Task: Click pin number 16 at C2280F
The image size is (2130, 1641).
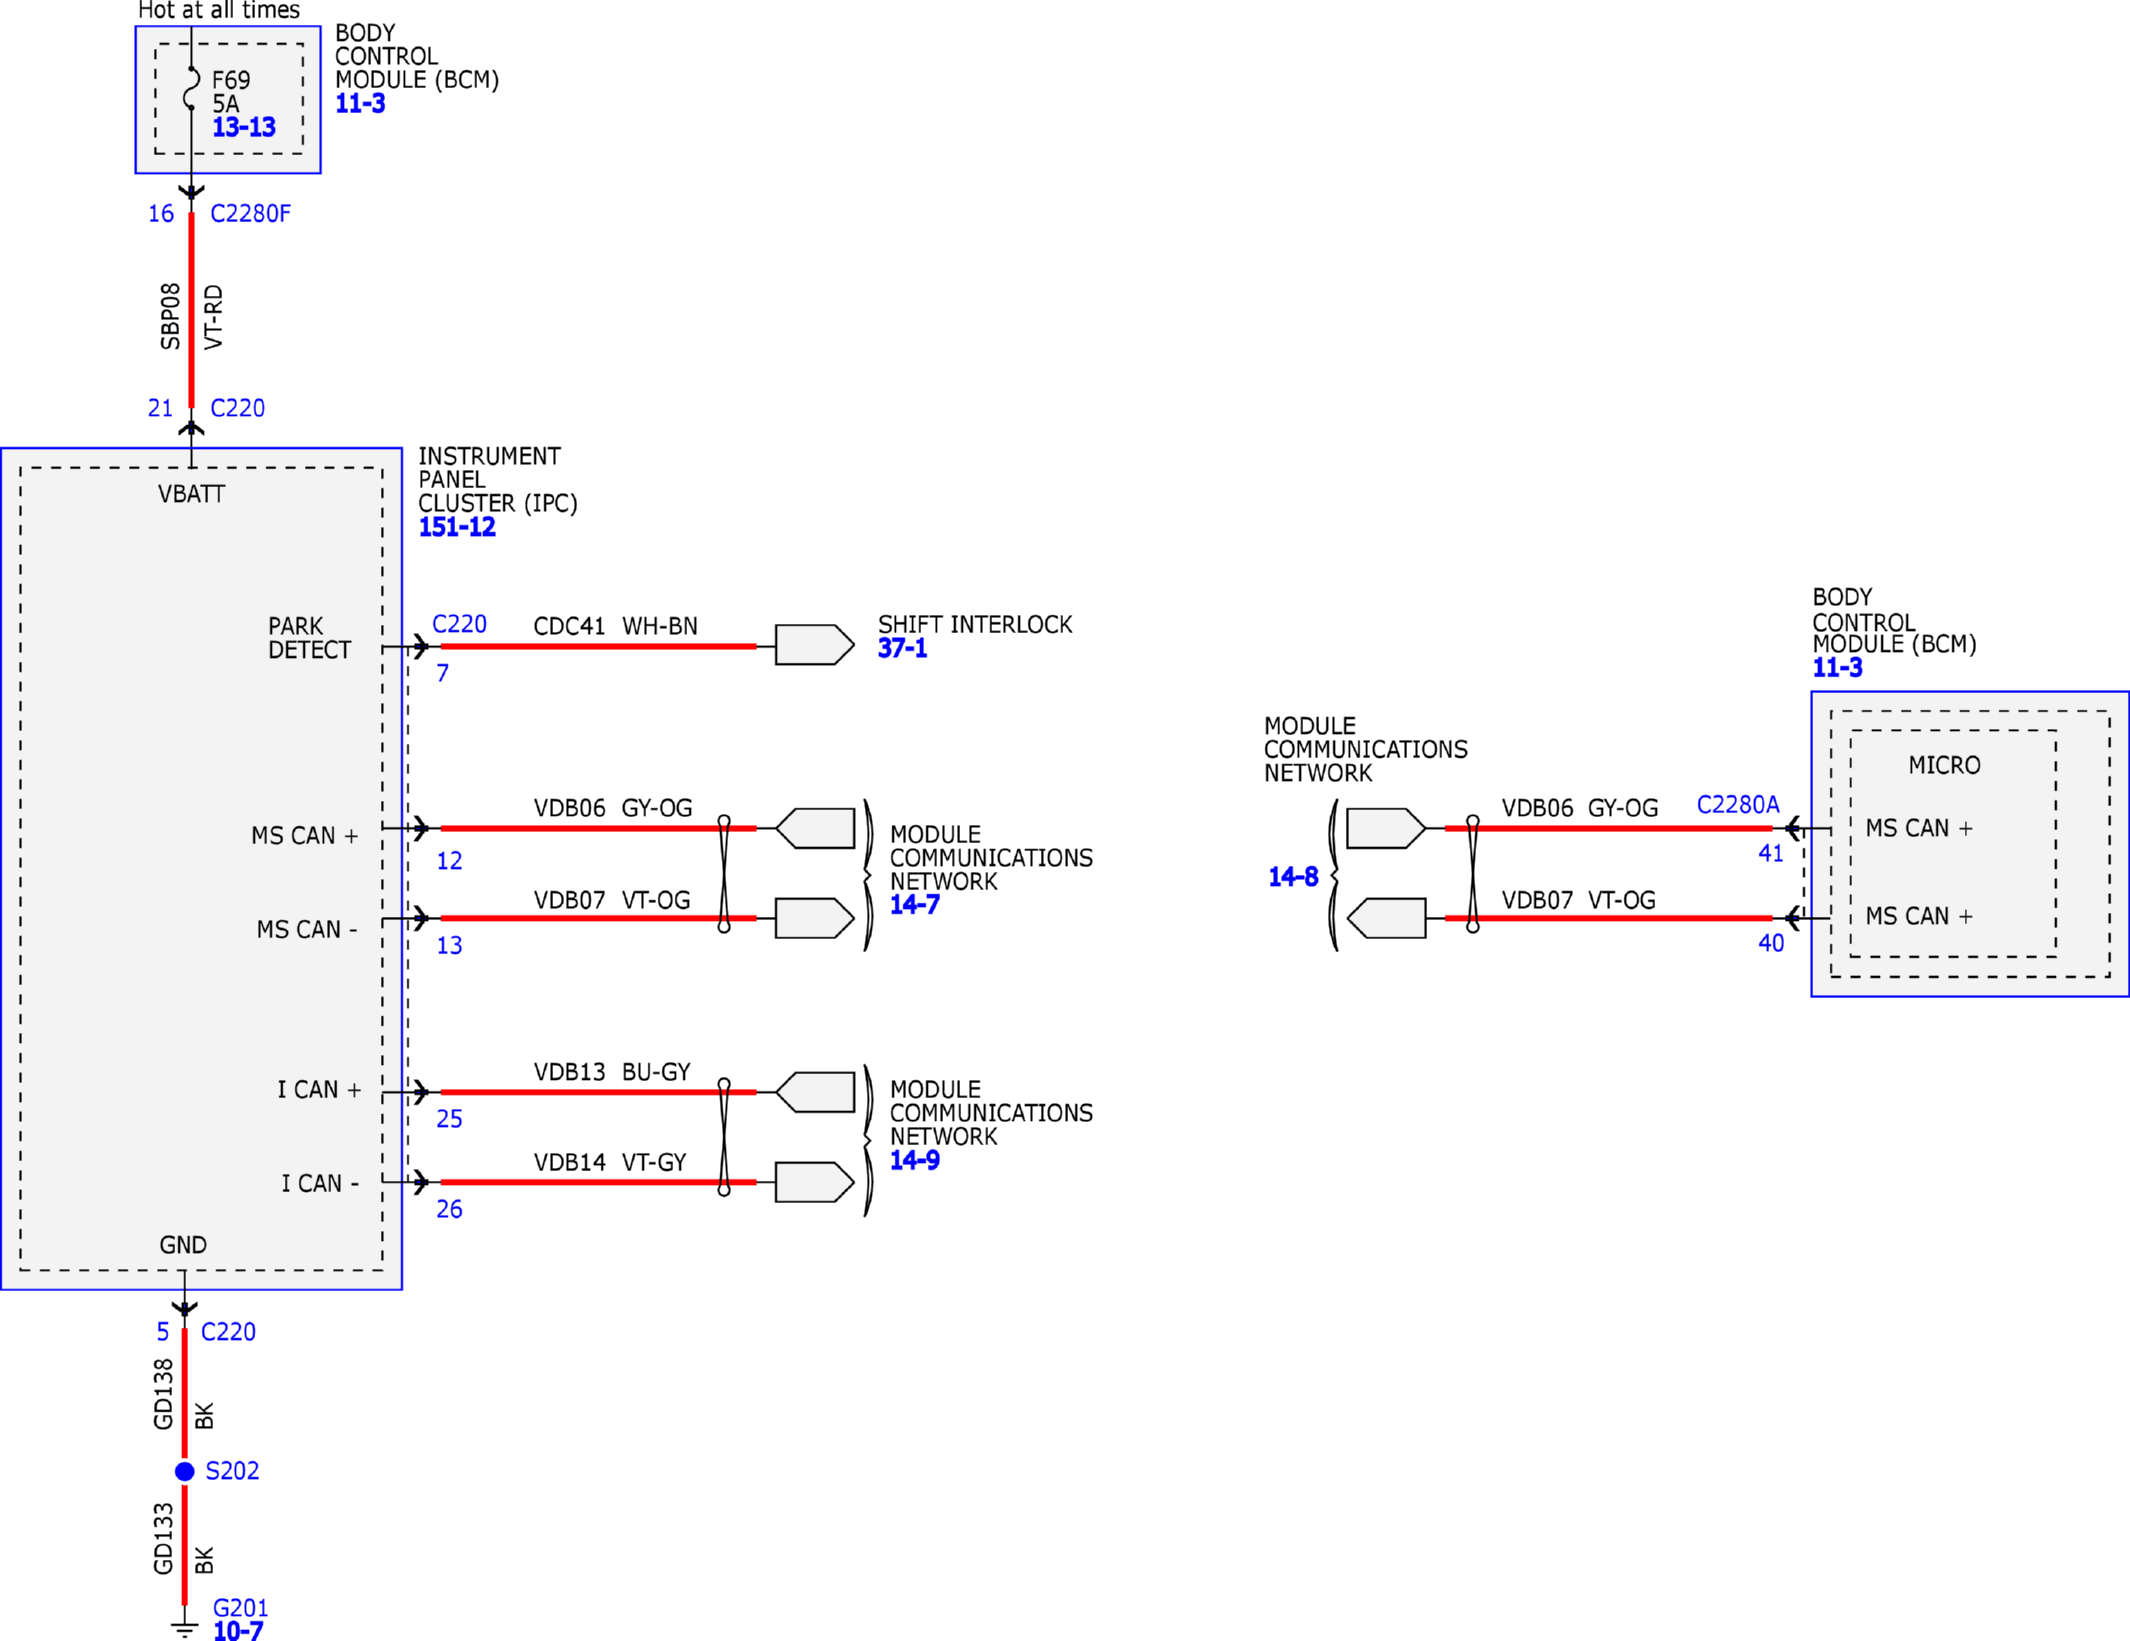Action: (161, 214)
